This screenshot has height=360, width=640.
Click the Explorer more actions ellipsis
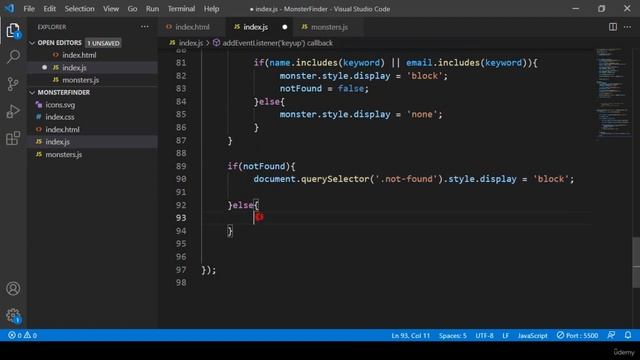(144, 27)
